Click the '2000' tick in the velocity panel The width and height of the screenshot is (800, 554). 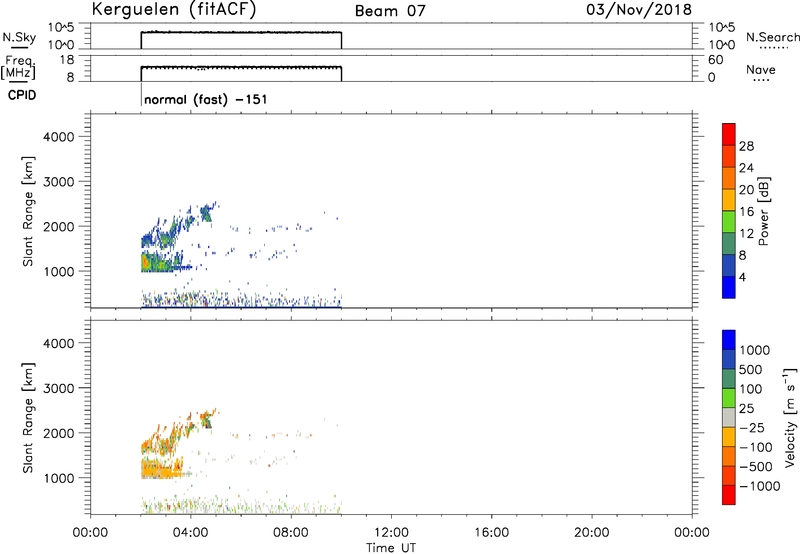[x=58, y=433]
